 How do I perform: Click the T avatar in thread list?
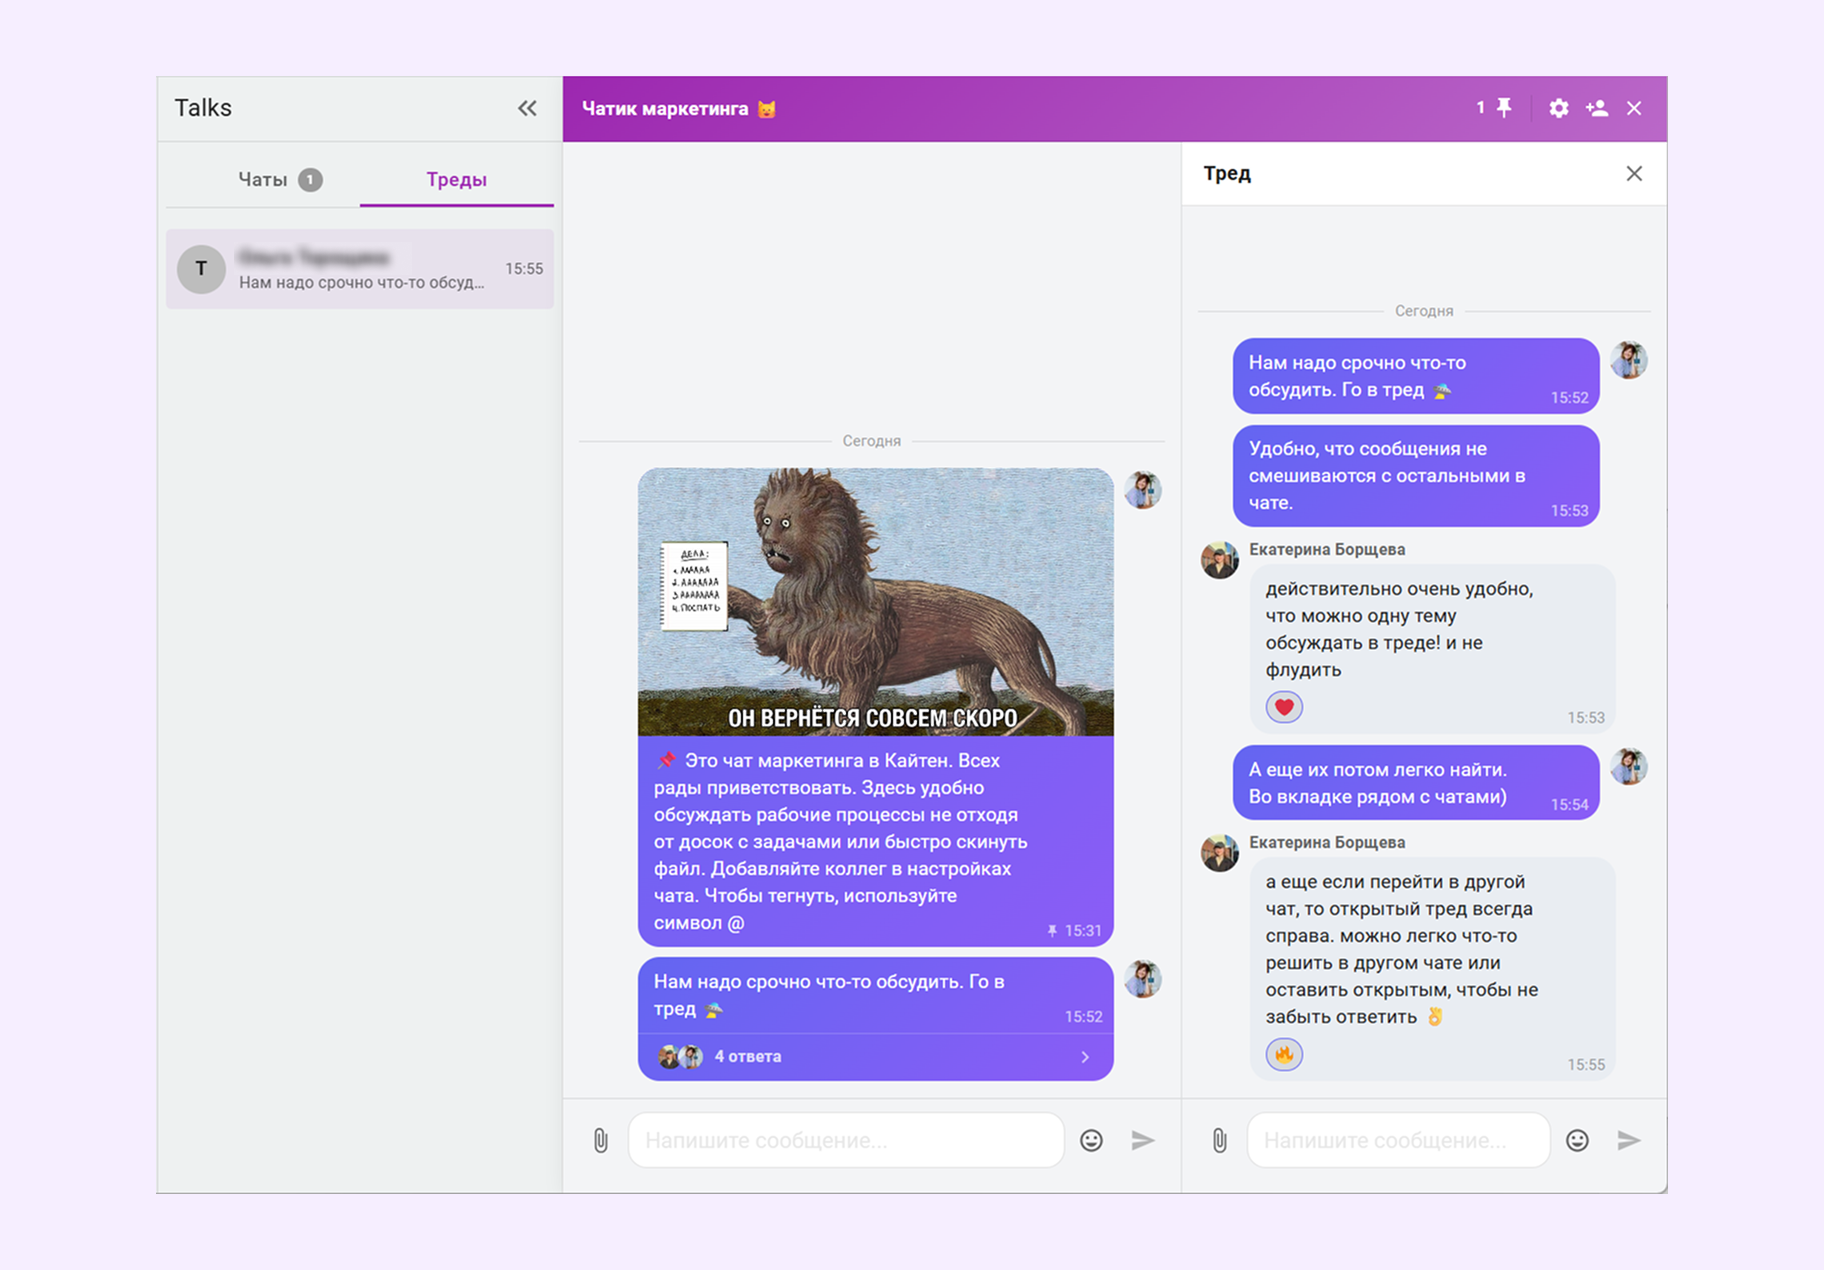click(201, 269)
